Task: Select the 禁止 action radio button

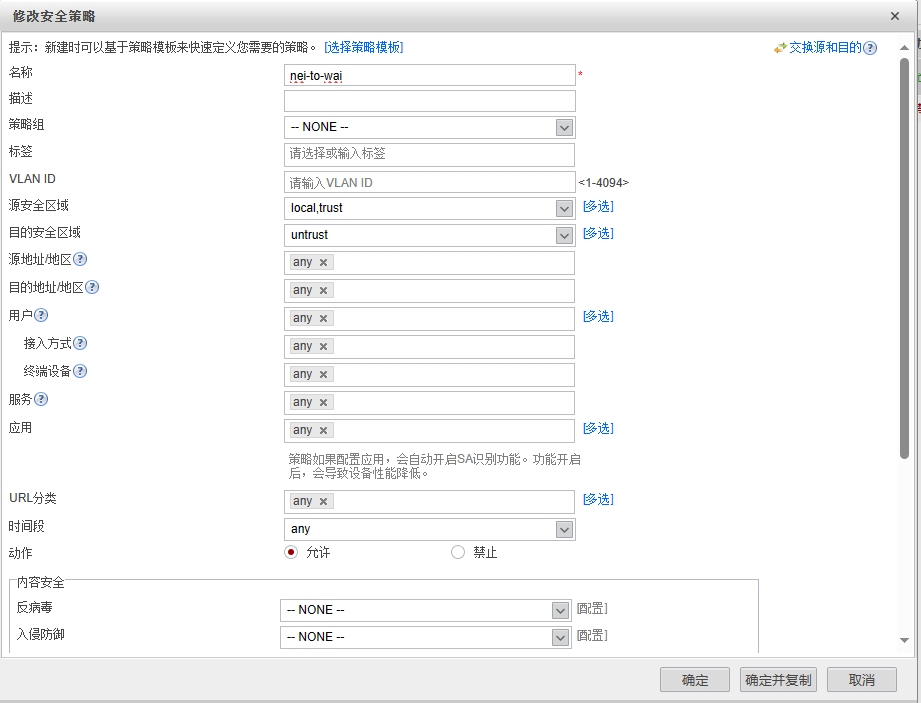Action: click(458, 552)
